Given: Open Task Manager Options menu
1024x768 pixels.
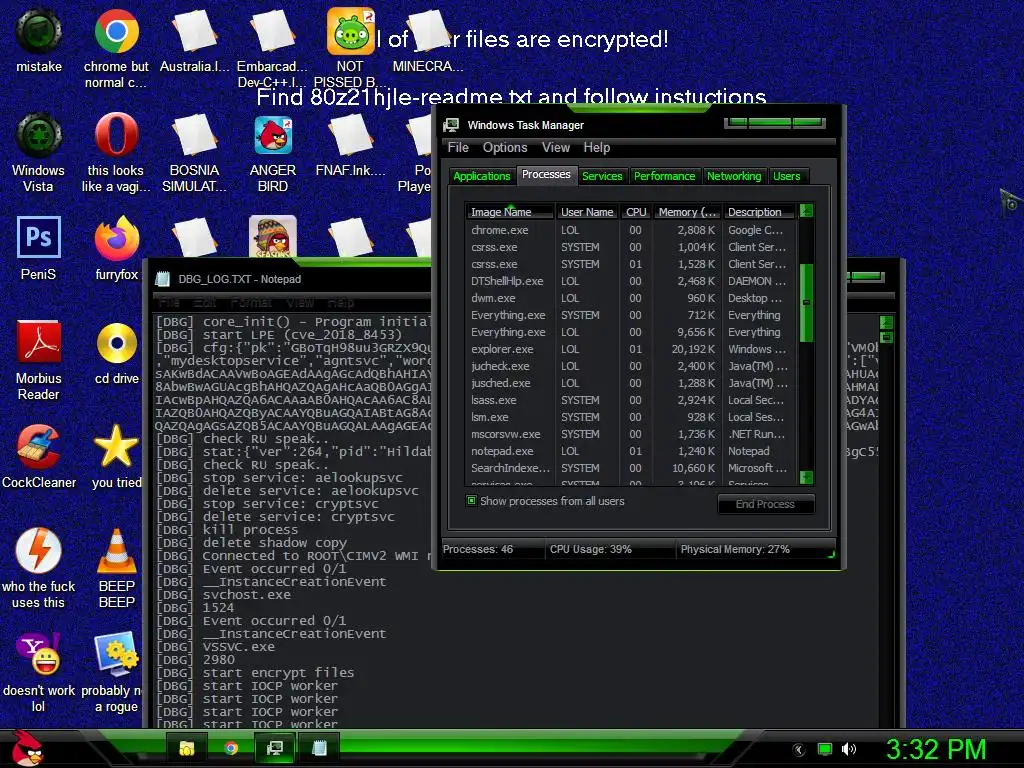Looking at the screenshot, I should point(505,148).
